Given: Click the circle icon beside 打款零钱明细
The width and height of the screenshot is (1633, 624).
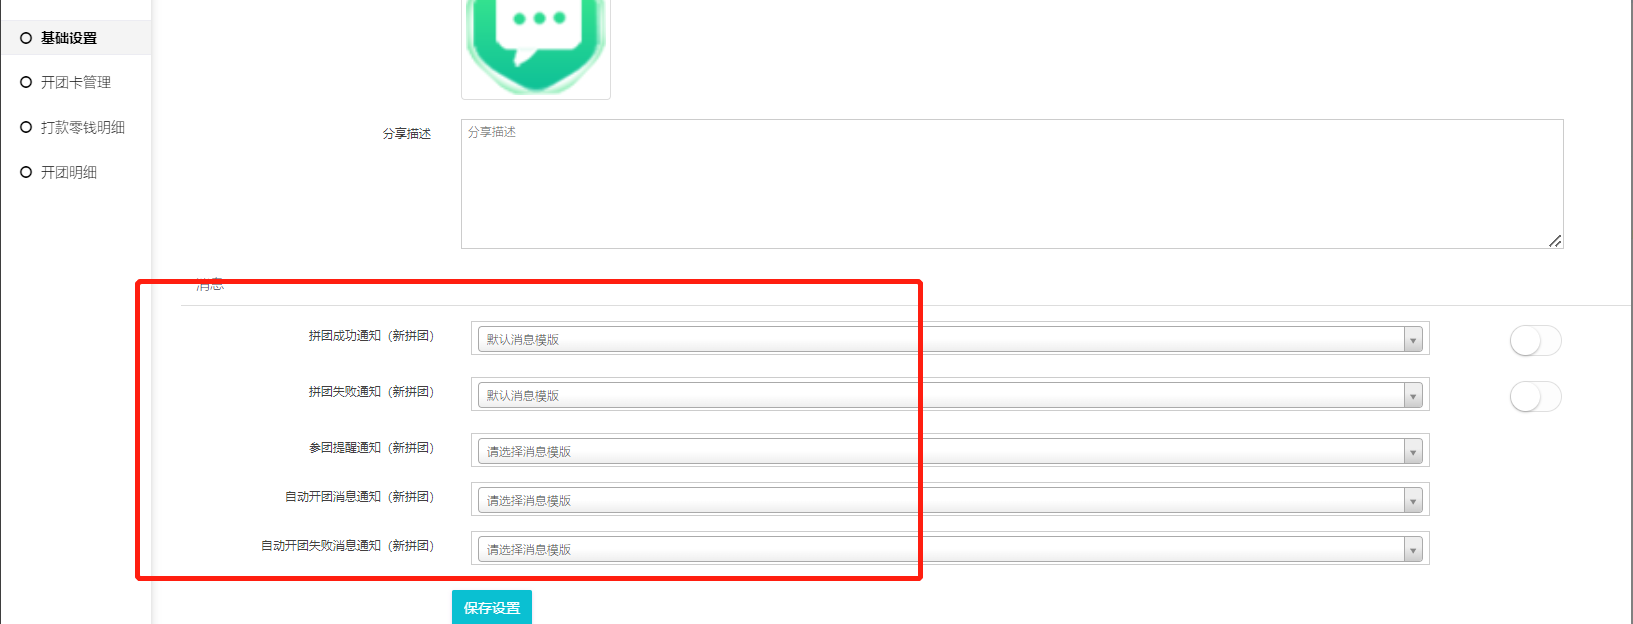Looking at the screenshot, I should pyautogui.click(x=26, y=127).
